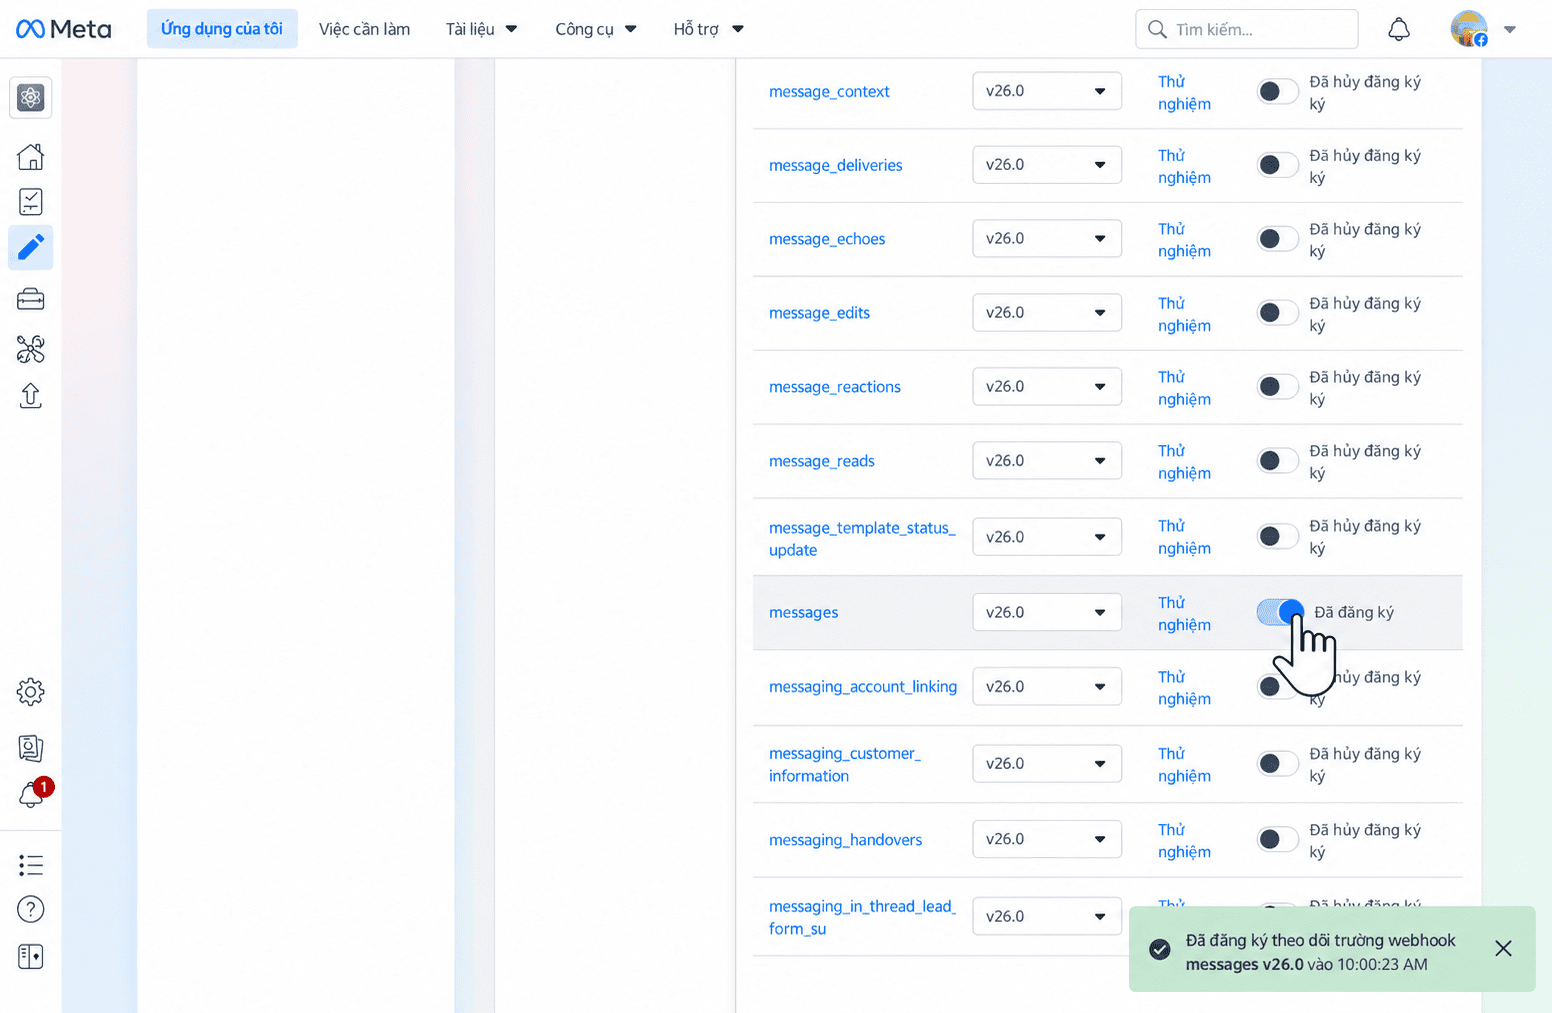1552x1013 pixels.
Task: Toggle message_echoes subscription switch
Action: coord(1277,239)
